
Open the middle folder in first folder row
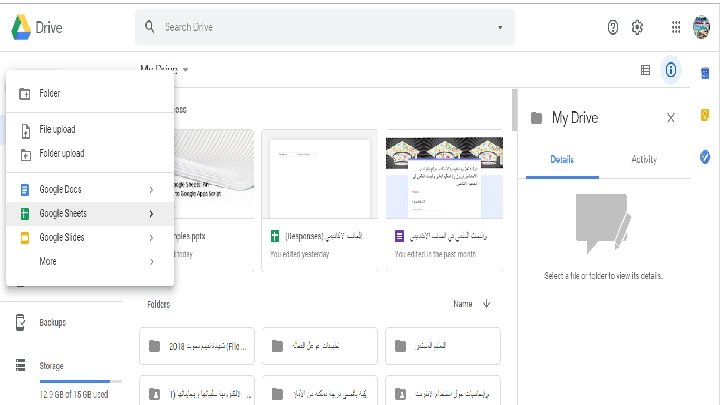320,346
